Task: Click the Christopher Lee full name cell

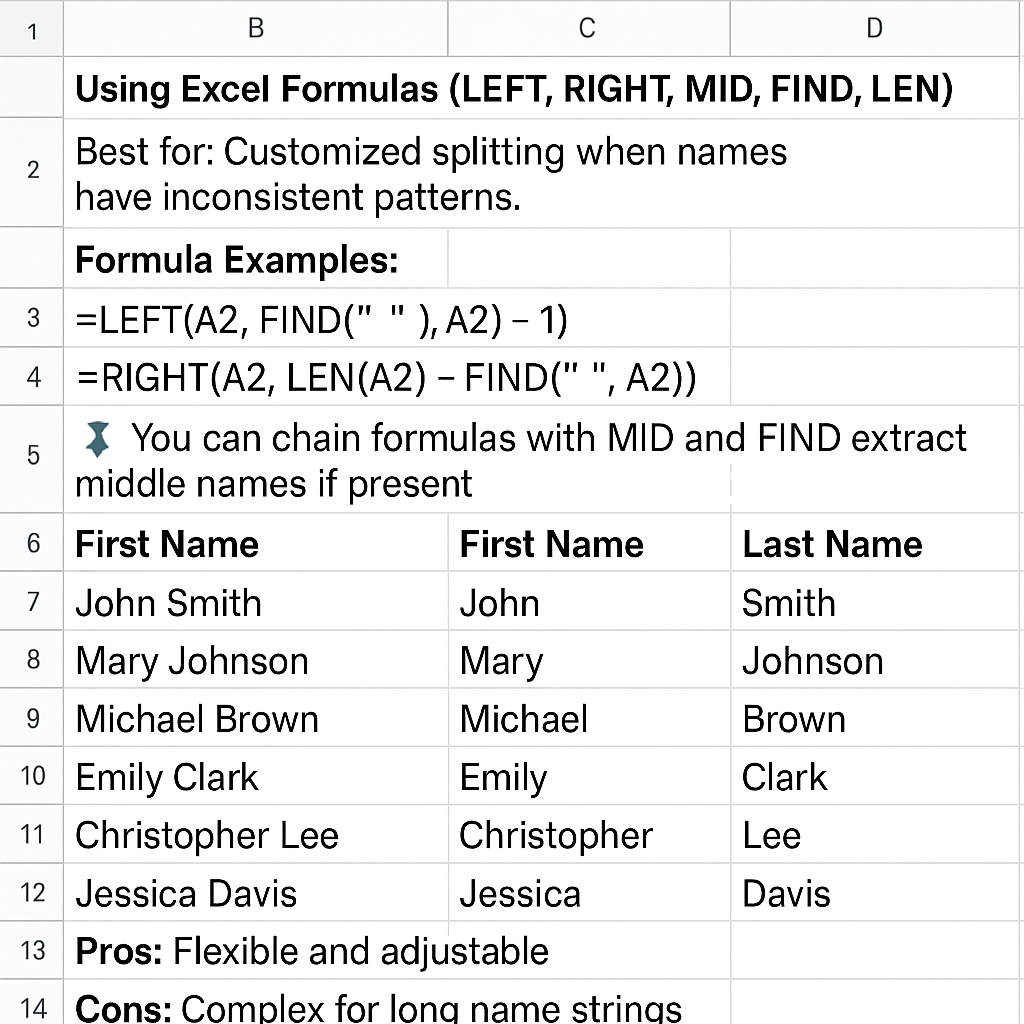Action: point(256,834)
